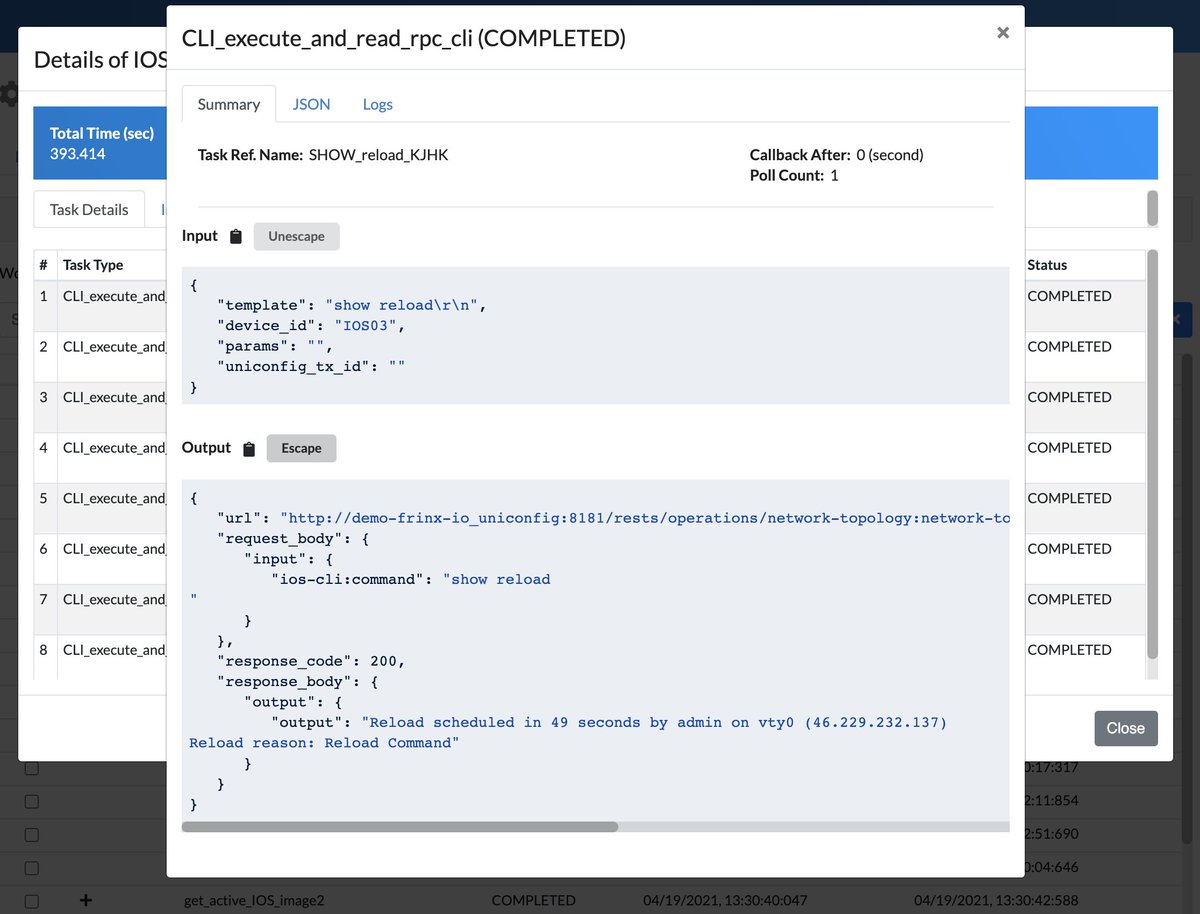
Task: Click the Task Type column header
Action: (93, 265)
